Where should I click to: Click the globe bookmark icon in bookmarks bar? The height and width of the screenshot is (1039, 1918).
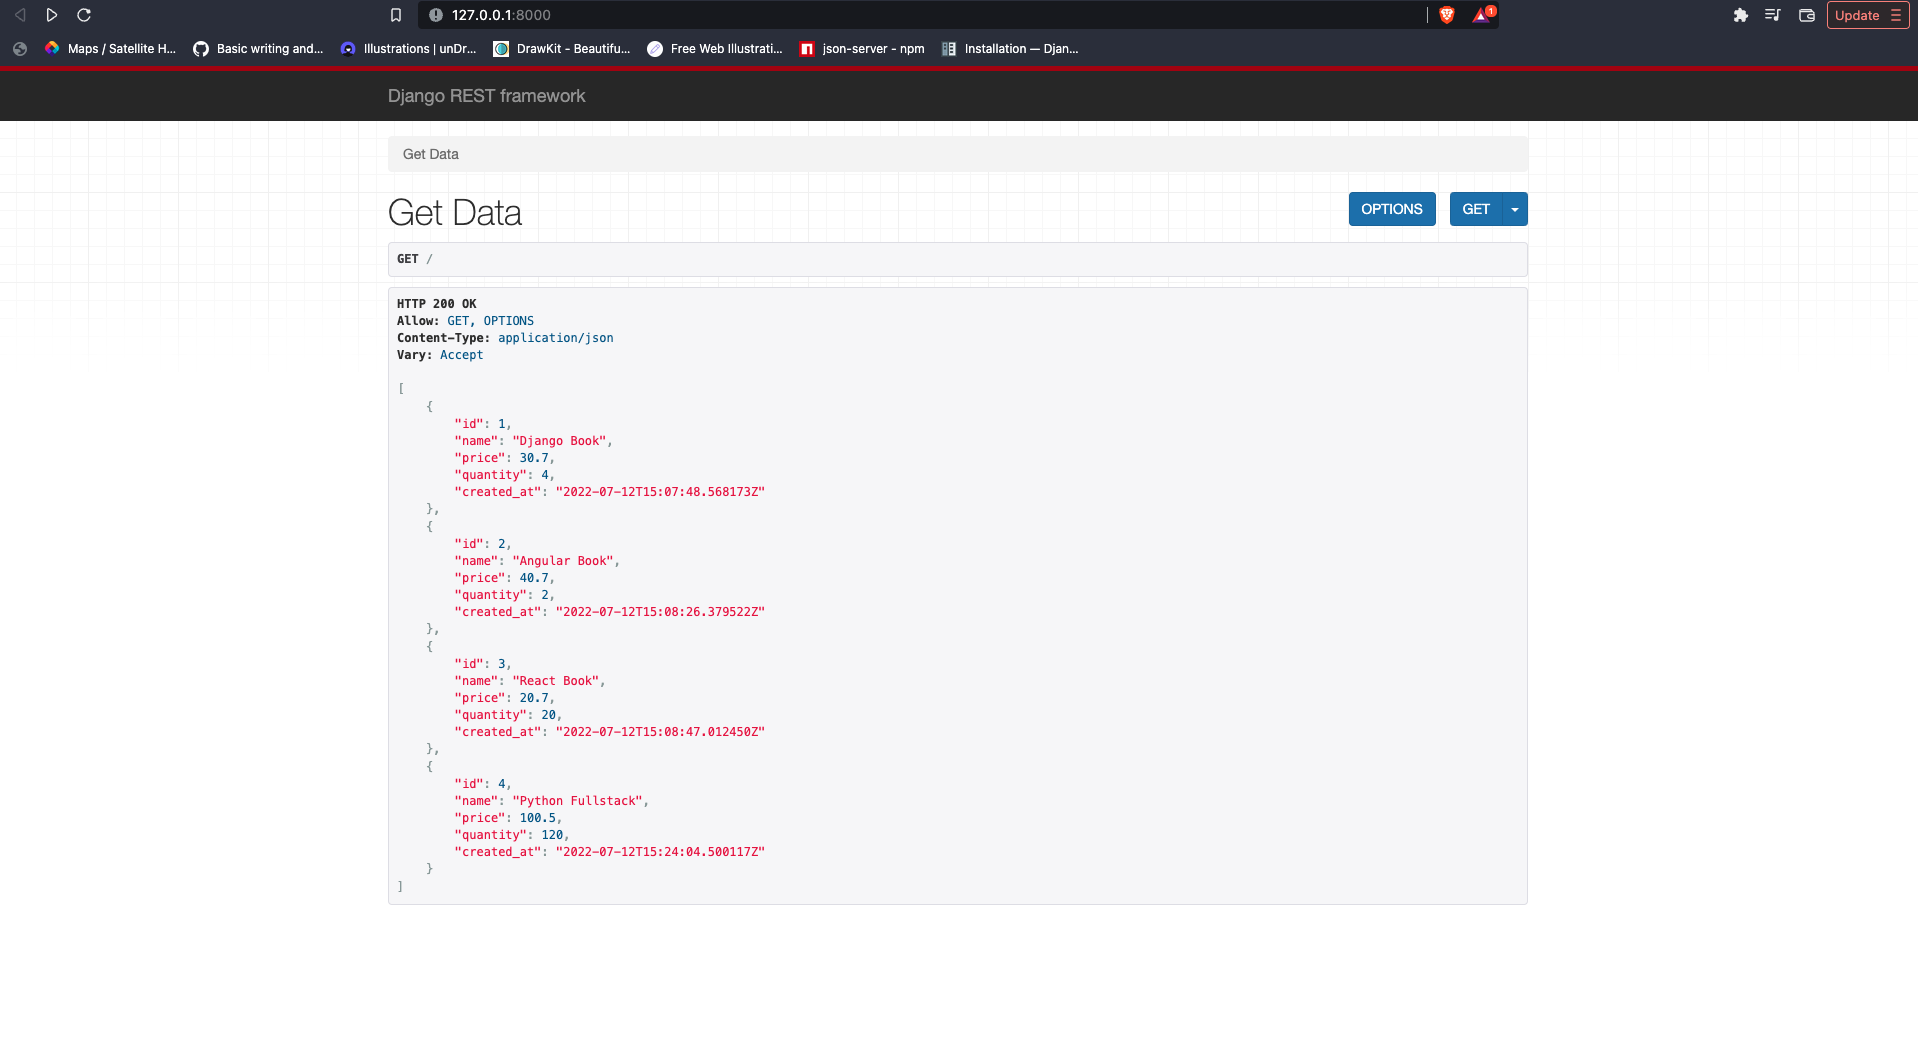tap(20, 48)
